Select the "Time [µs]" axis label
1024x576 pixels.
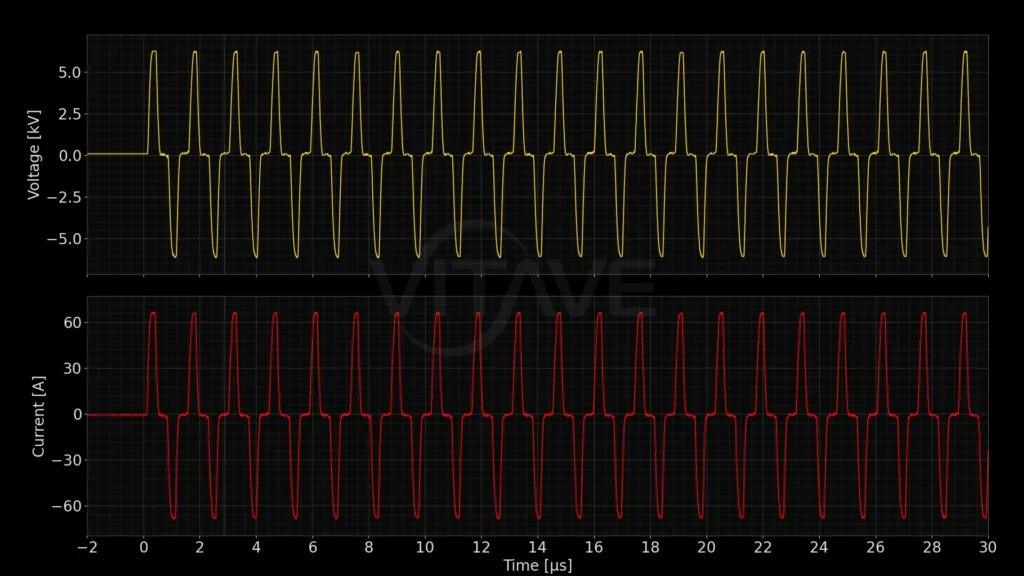[x=537, y=566]
